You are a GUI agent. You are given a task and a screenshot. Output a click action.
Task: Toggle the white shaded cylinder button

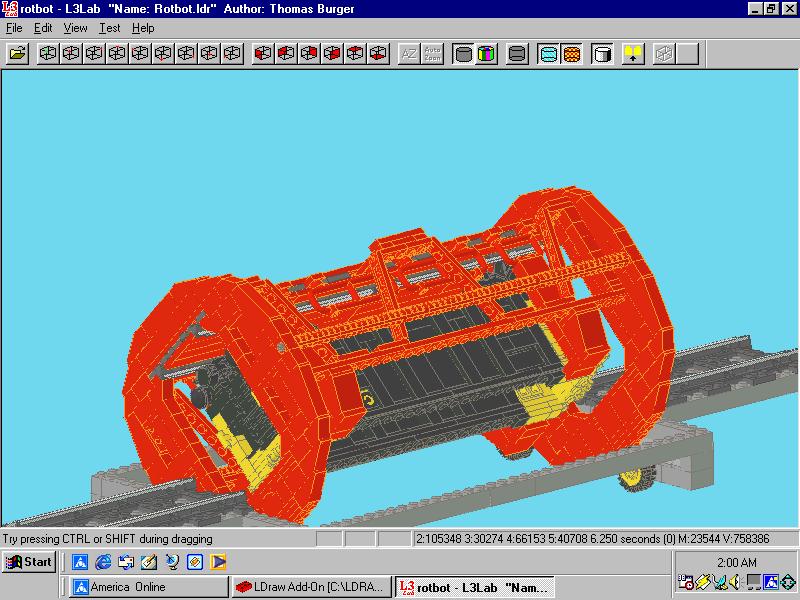coord(603,54)
